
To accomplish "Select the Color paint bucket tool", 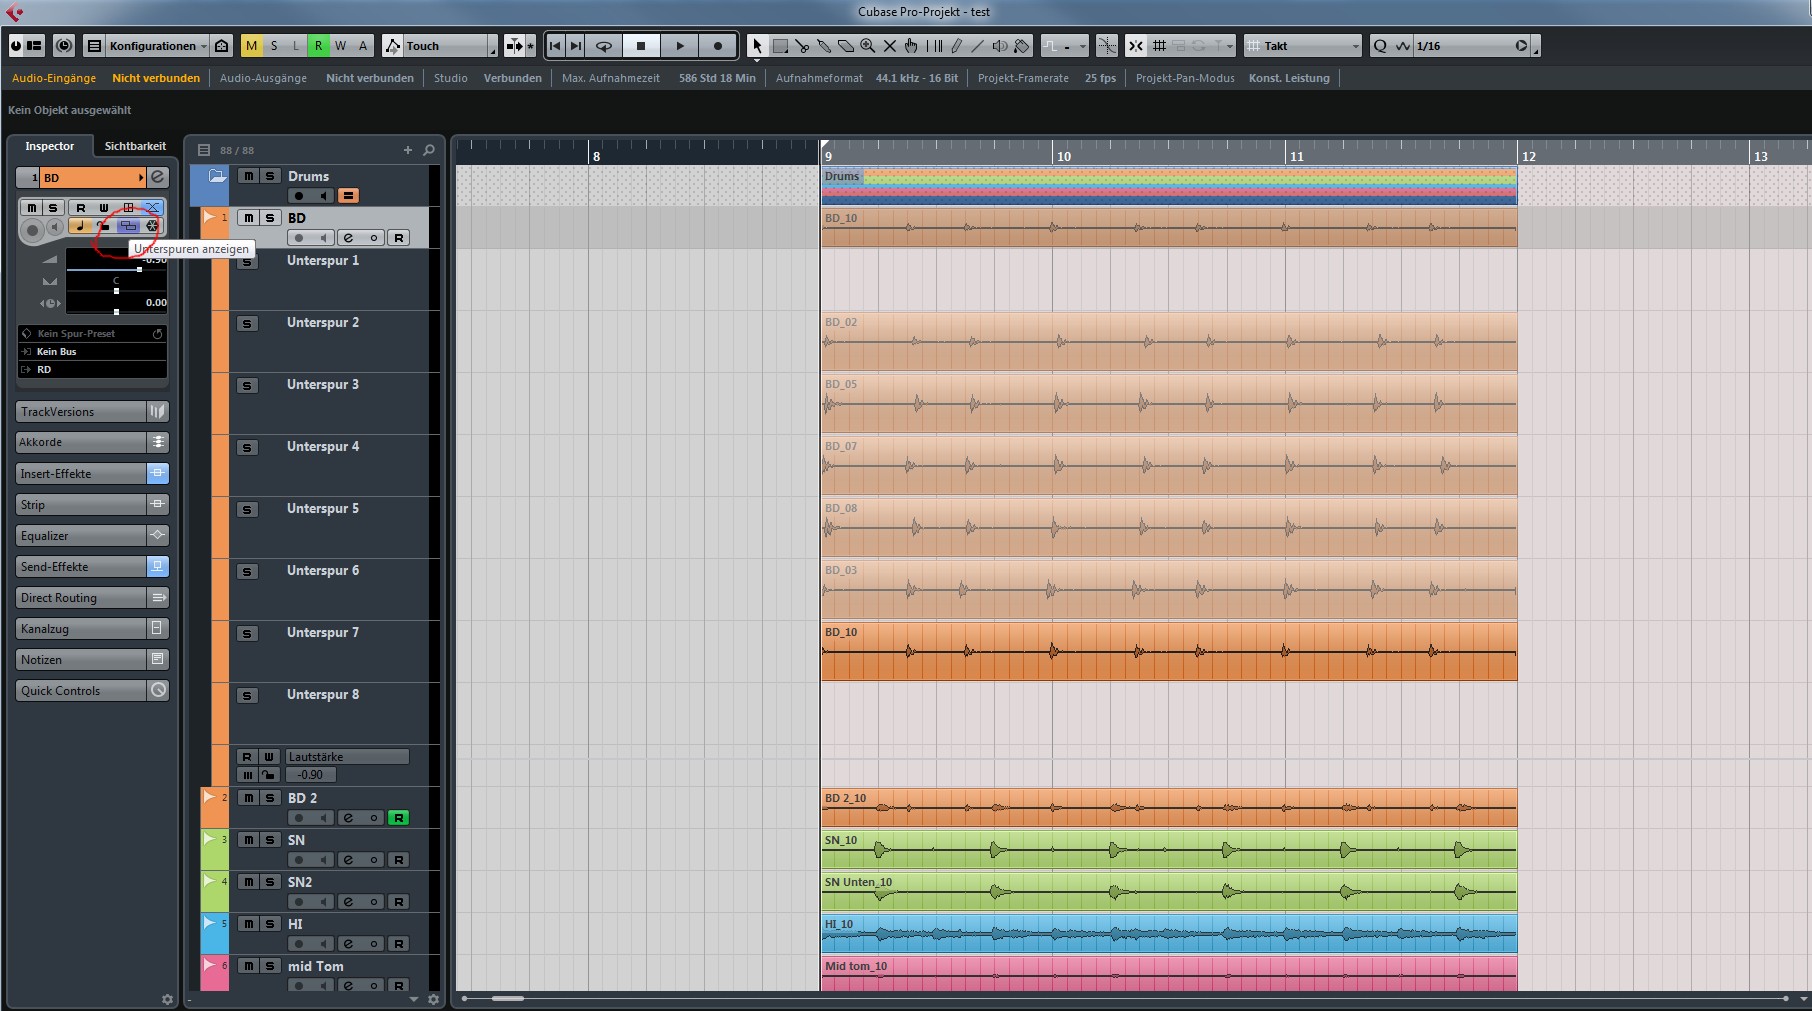I will [x=1022, y=46].
